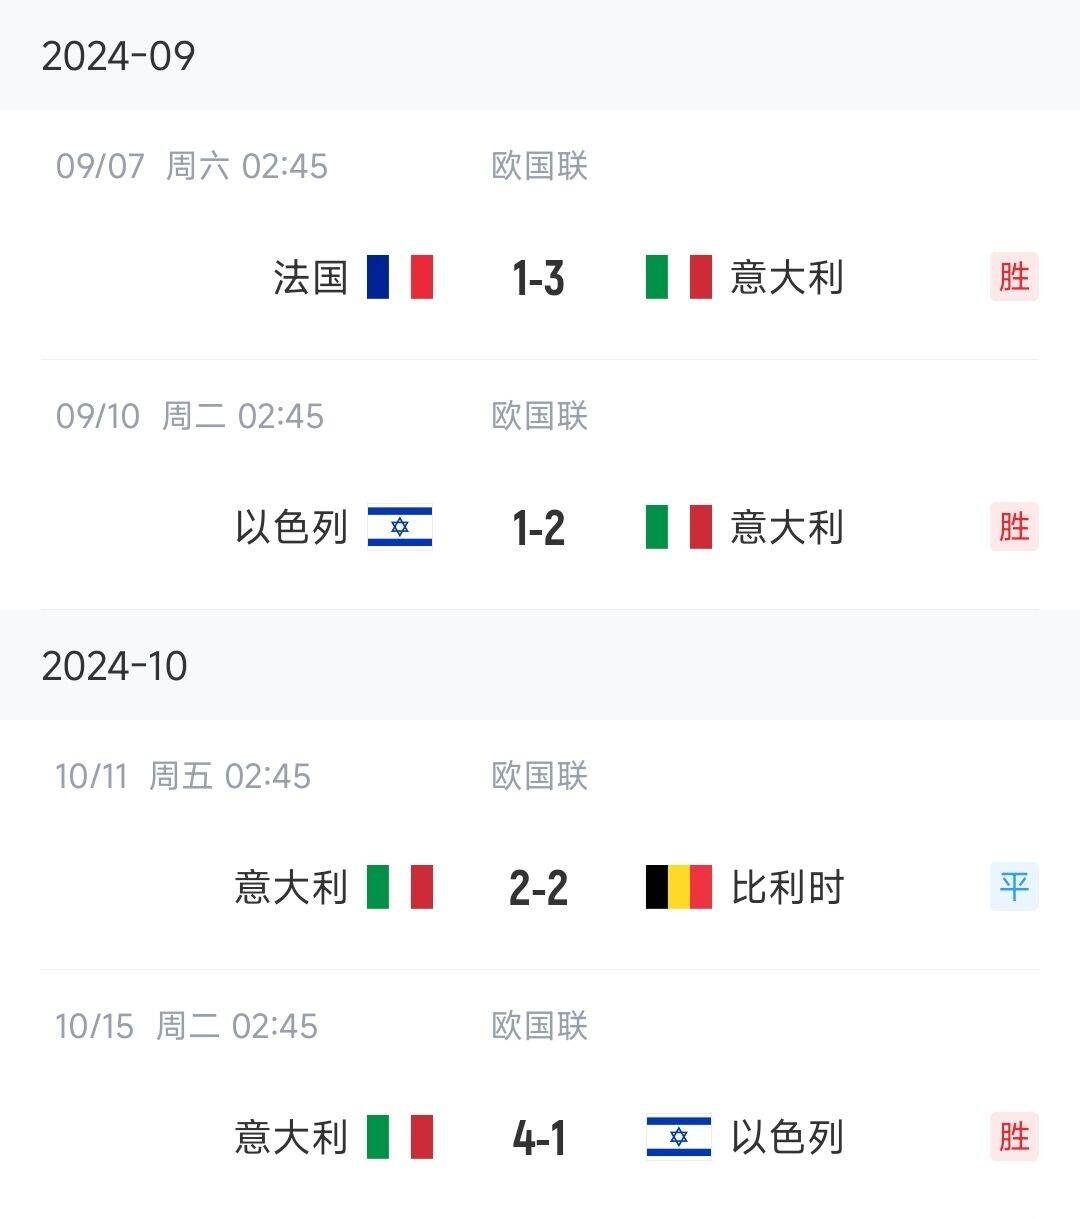1080x1219 pixels.
Task: Tap the Israel flag on 09/10 match
Action: pos(400,527)
